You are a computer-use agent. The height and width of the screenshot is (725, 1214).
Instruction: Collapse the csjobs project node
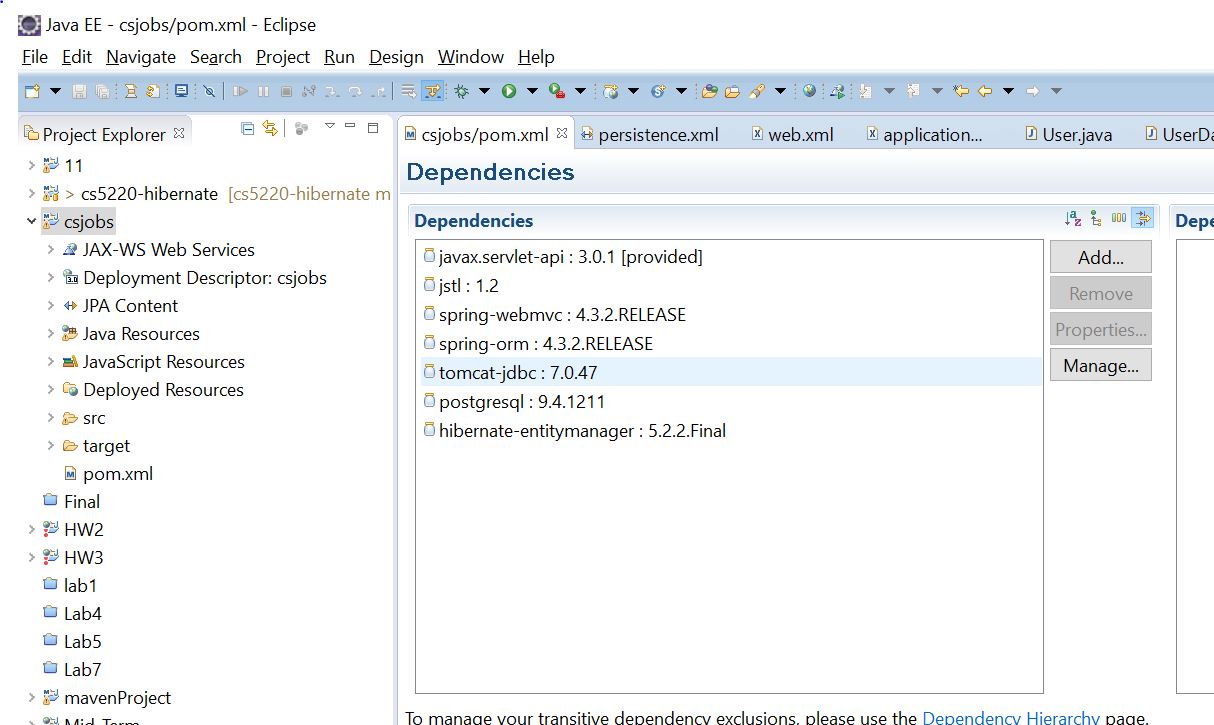32,222
